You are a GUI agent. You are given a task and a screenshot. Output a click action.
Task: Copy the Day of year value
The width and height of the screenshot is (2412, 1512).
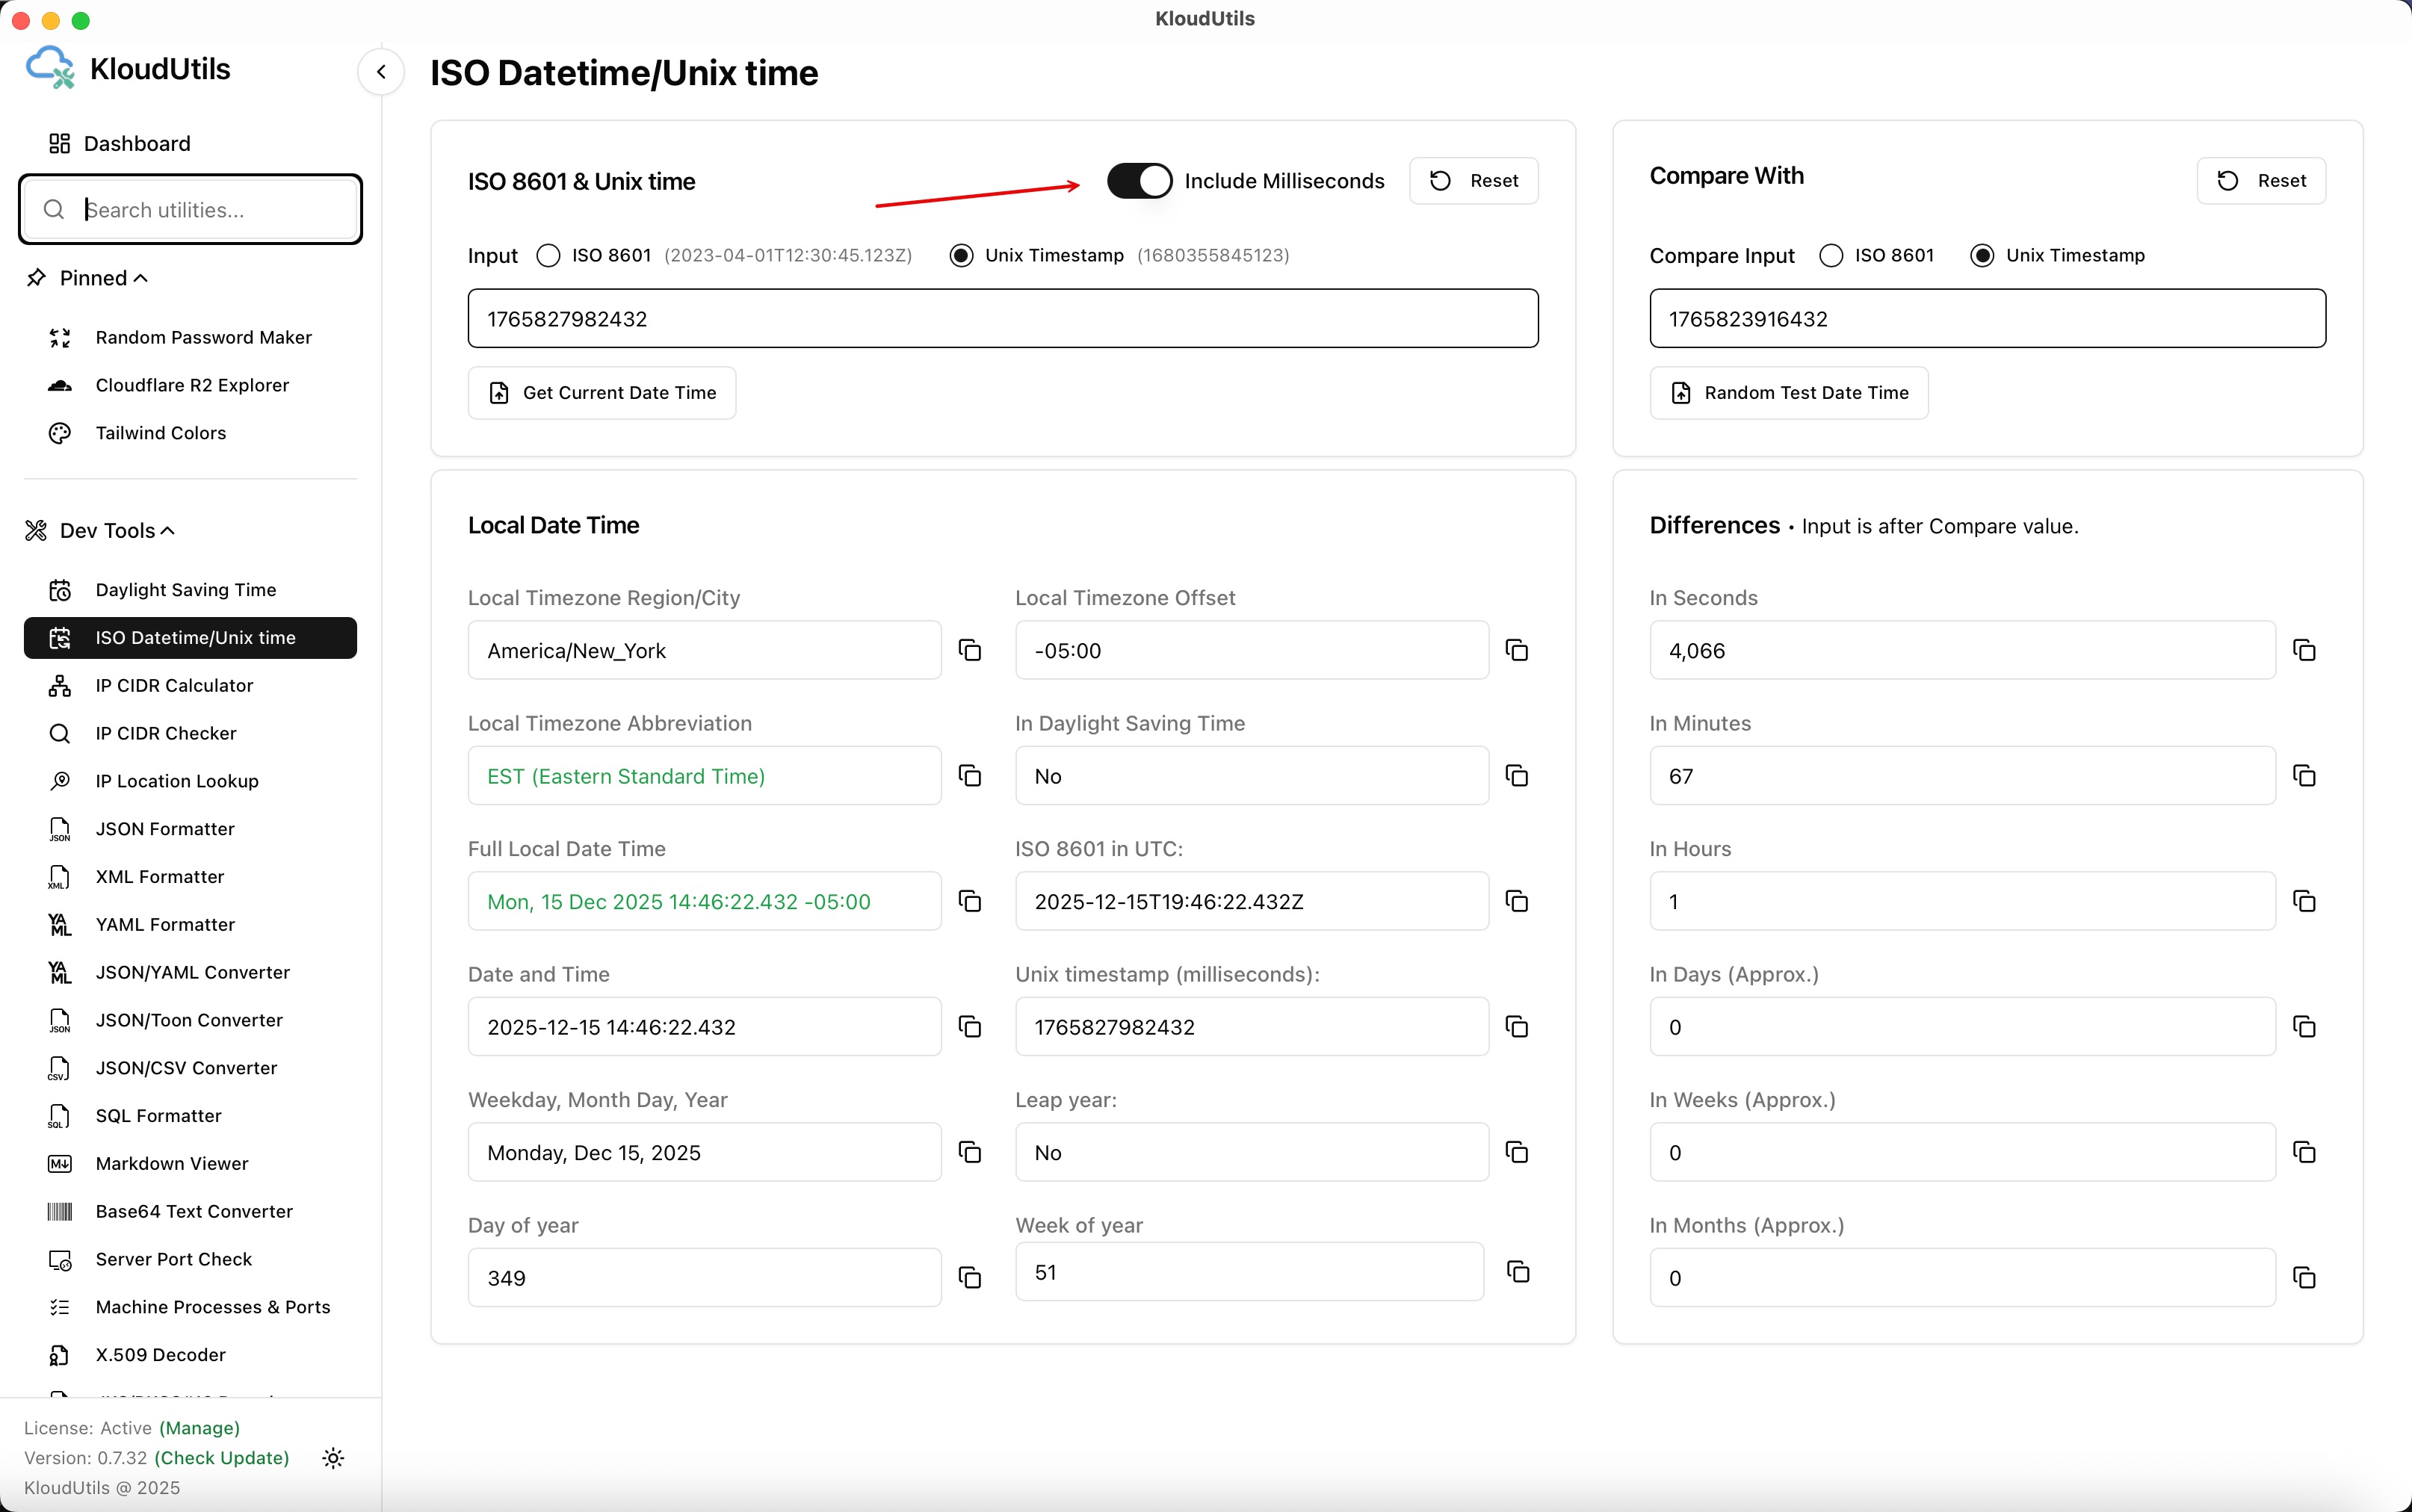coord(969,1277)
